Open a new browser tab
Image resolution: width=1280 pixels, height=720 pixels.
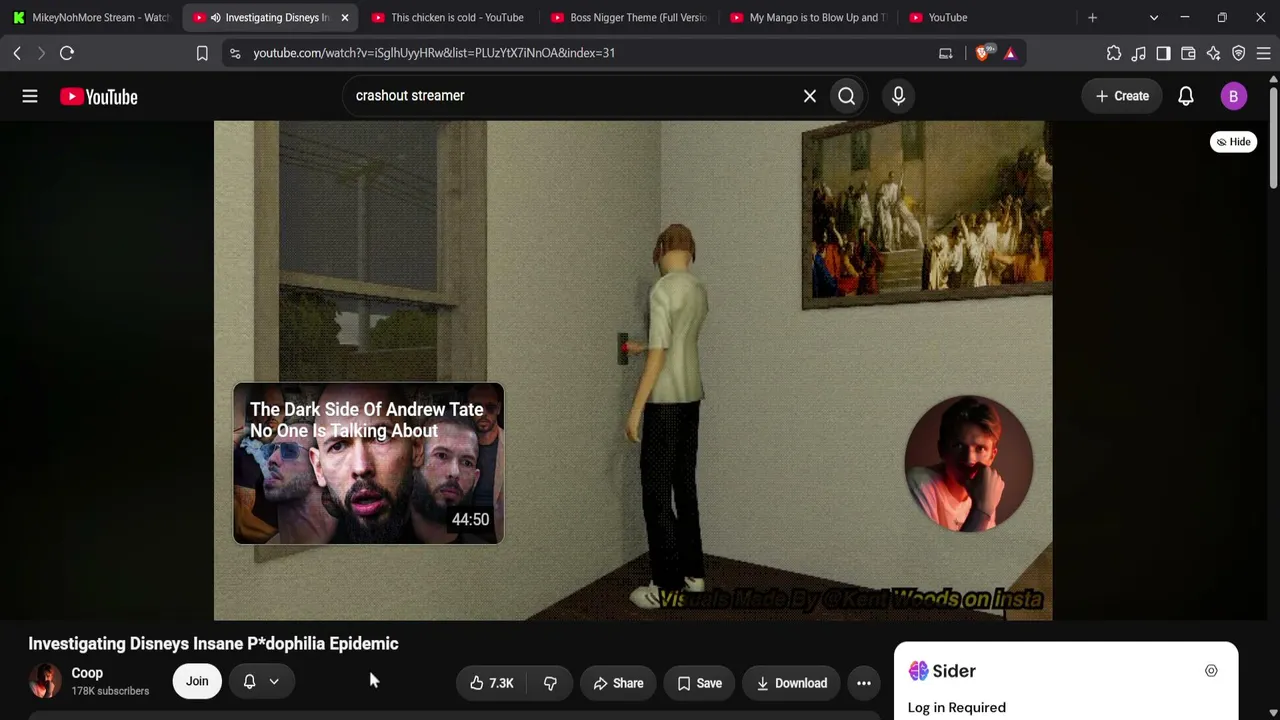point(1092,17)
